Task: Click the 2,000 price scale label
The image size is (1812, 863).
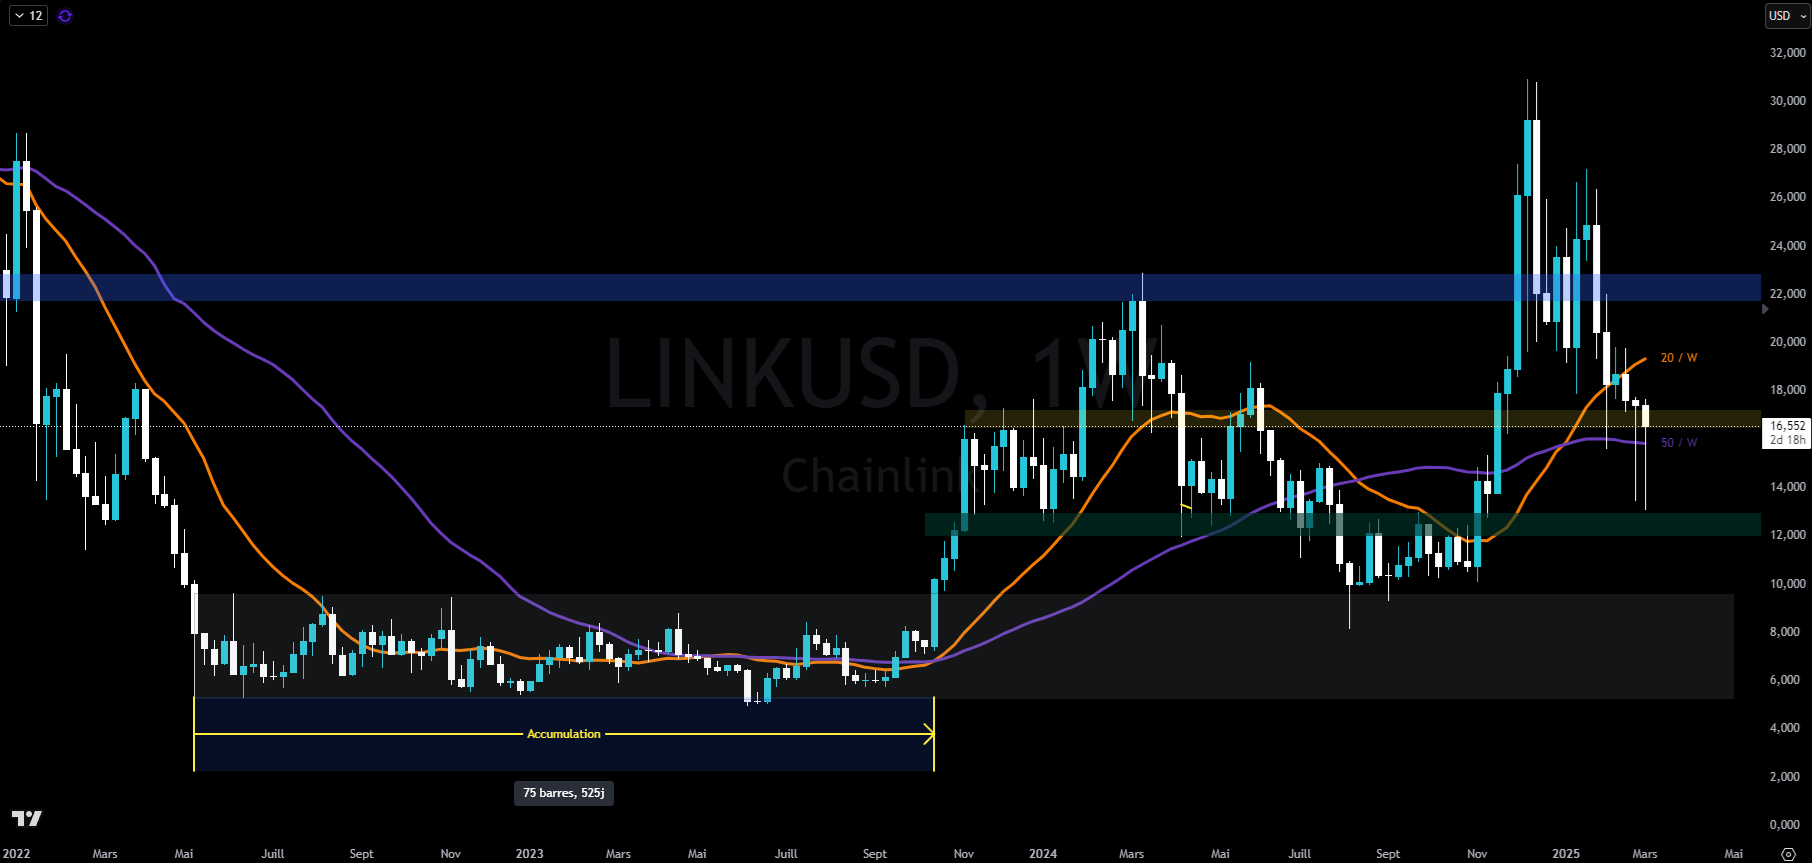Action: (1786, 777)
